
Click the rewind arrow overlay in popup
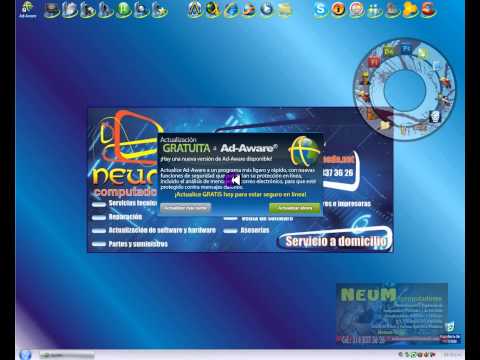(233, 180)
